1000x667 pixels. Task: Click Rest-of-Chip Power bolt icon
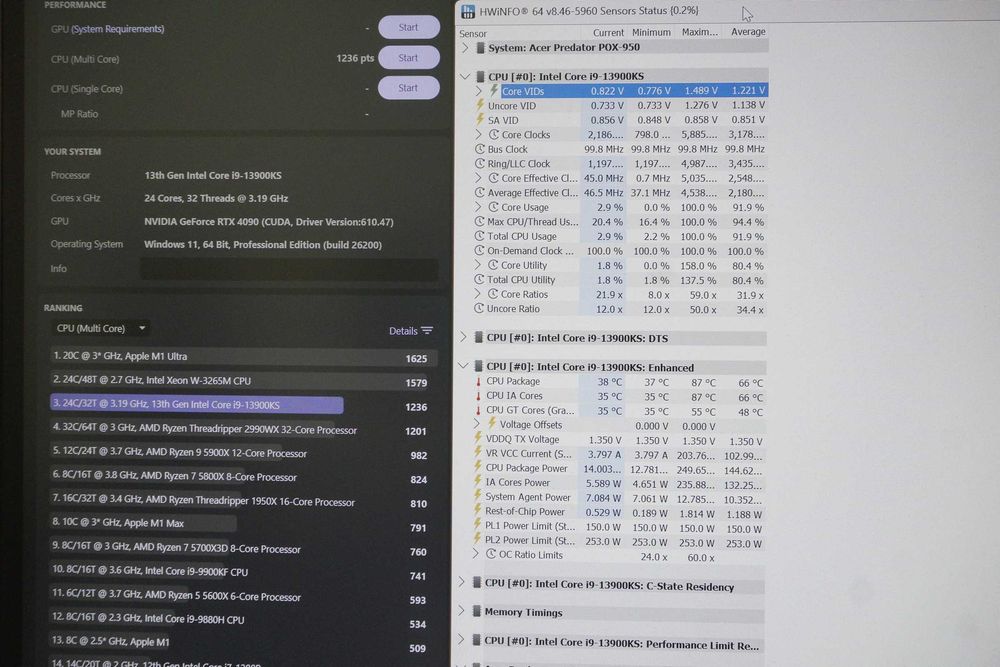click(x=477, y=510)
